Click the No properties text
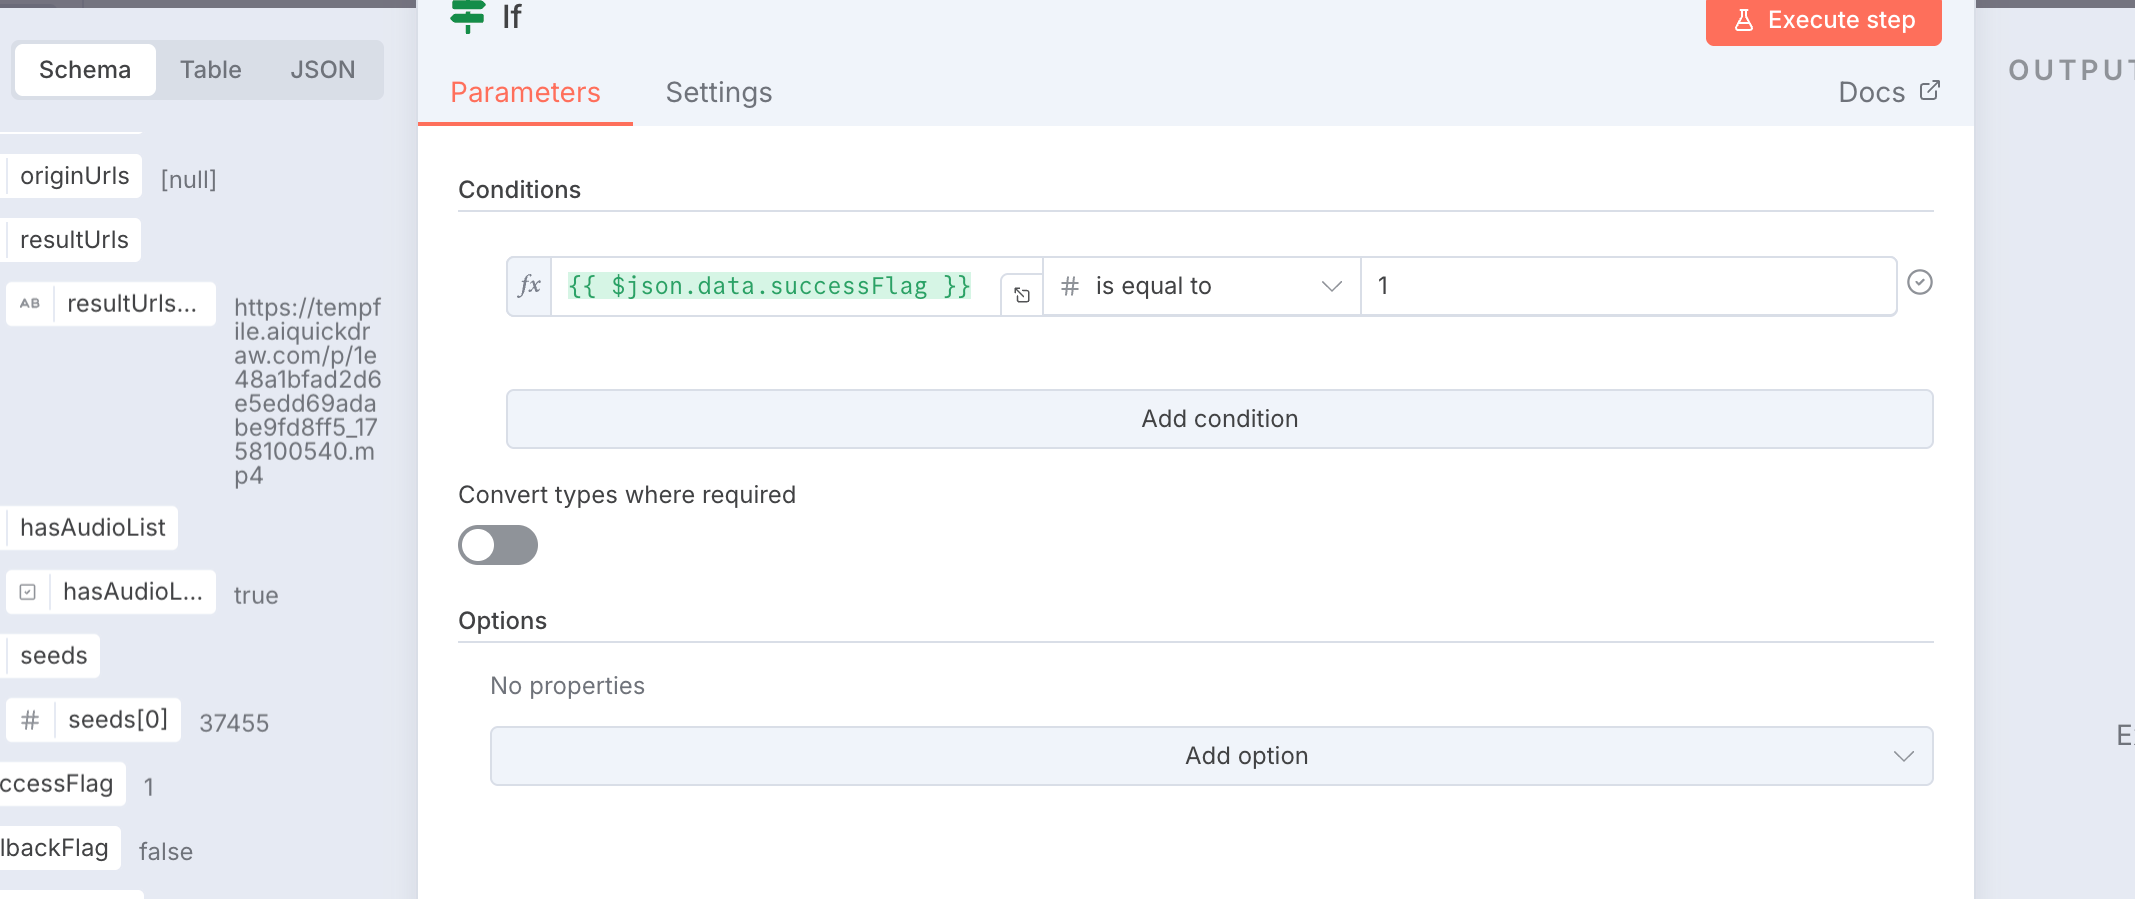 point(567,686)
